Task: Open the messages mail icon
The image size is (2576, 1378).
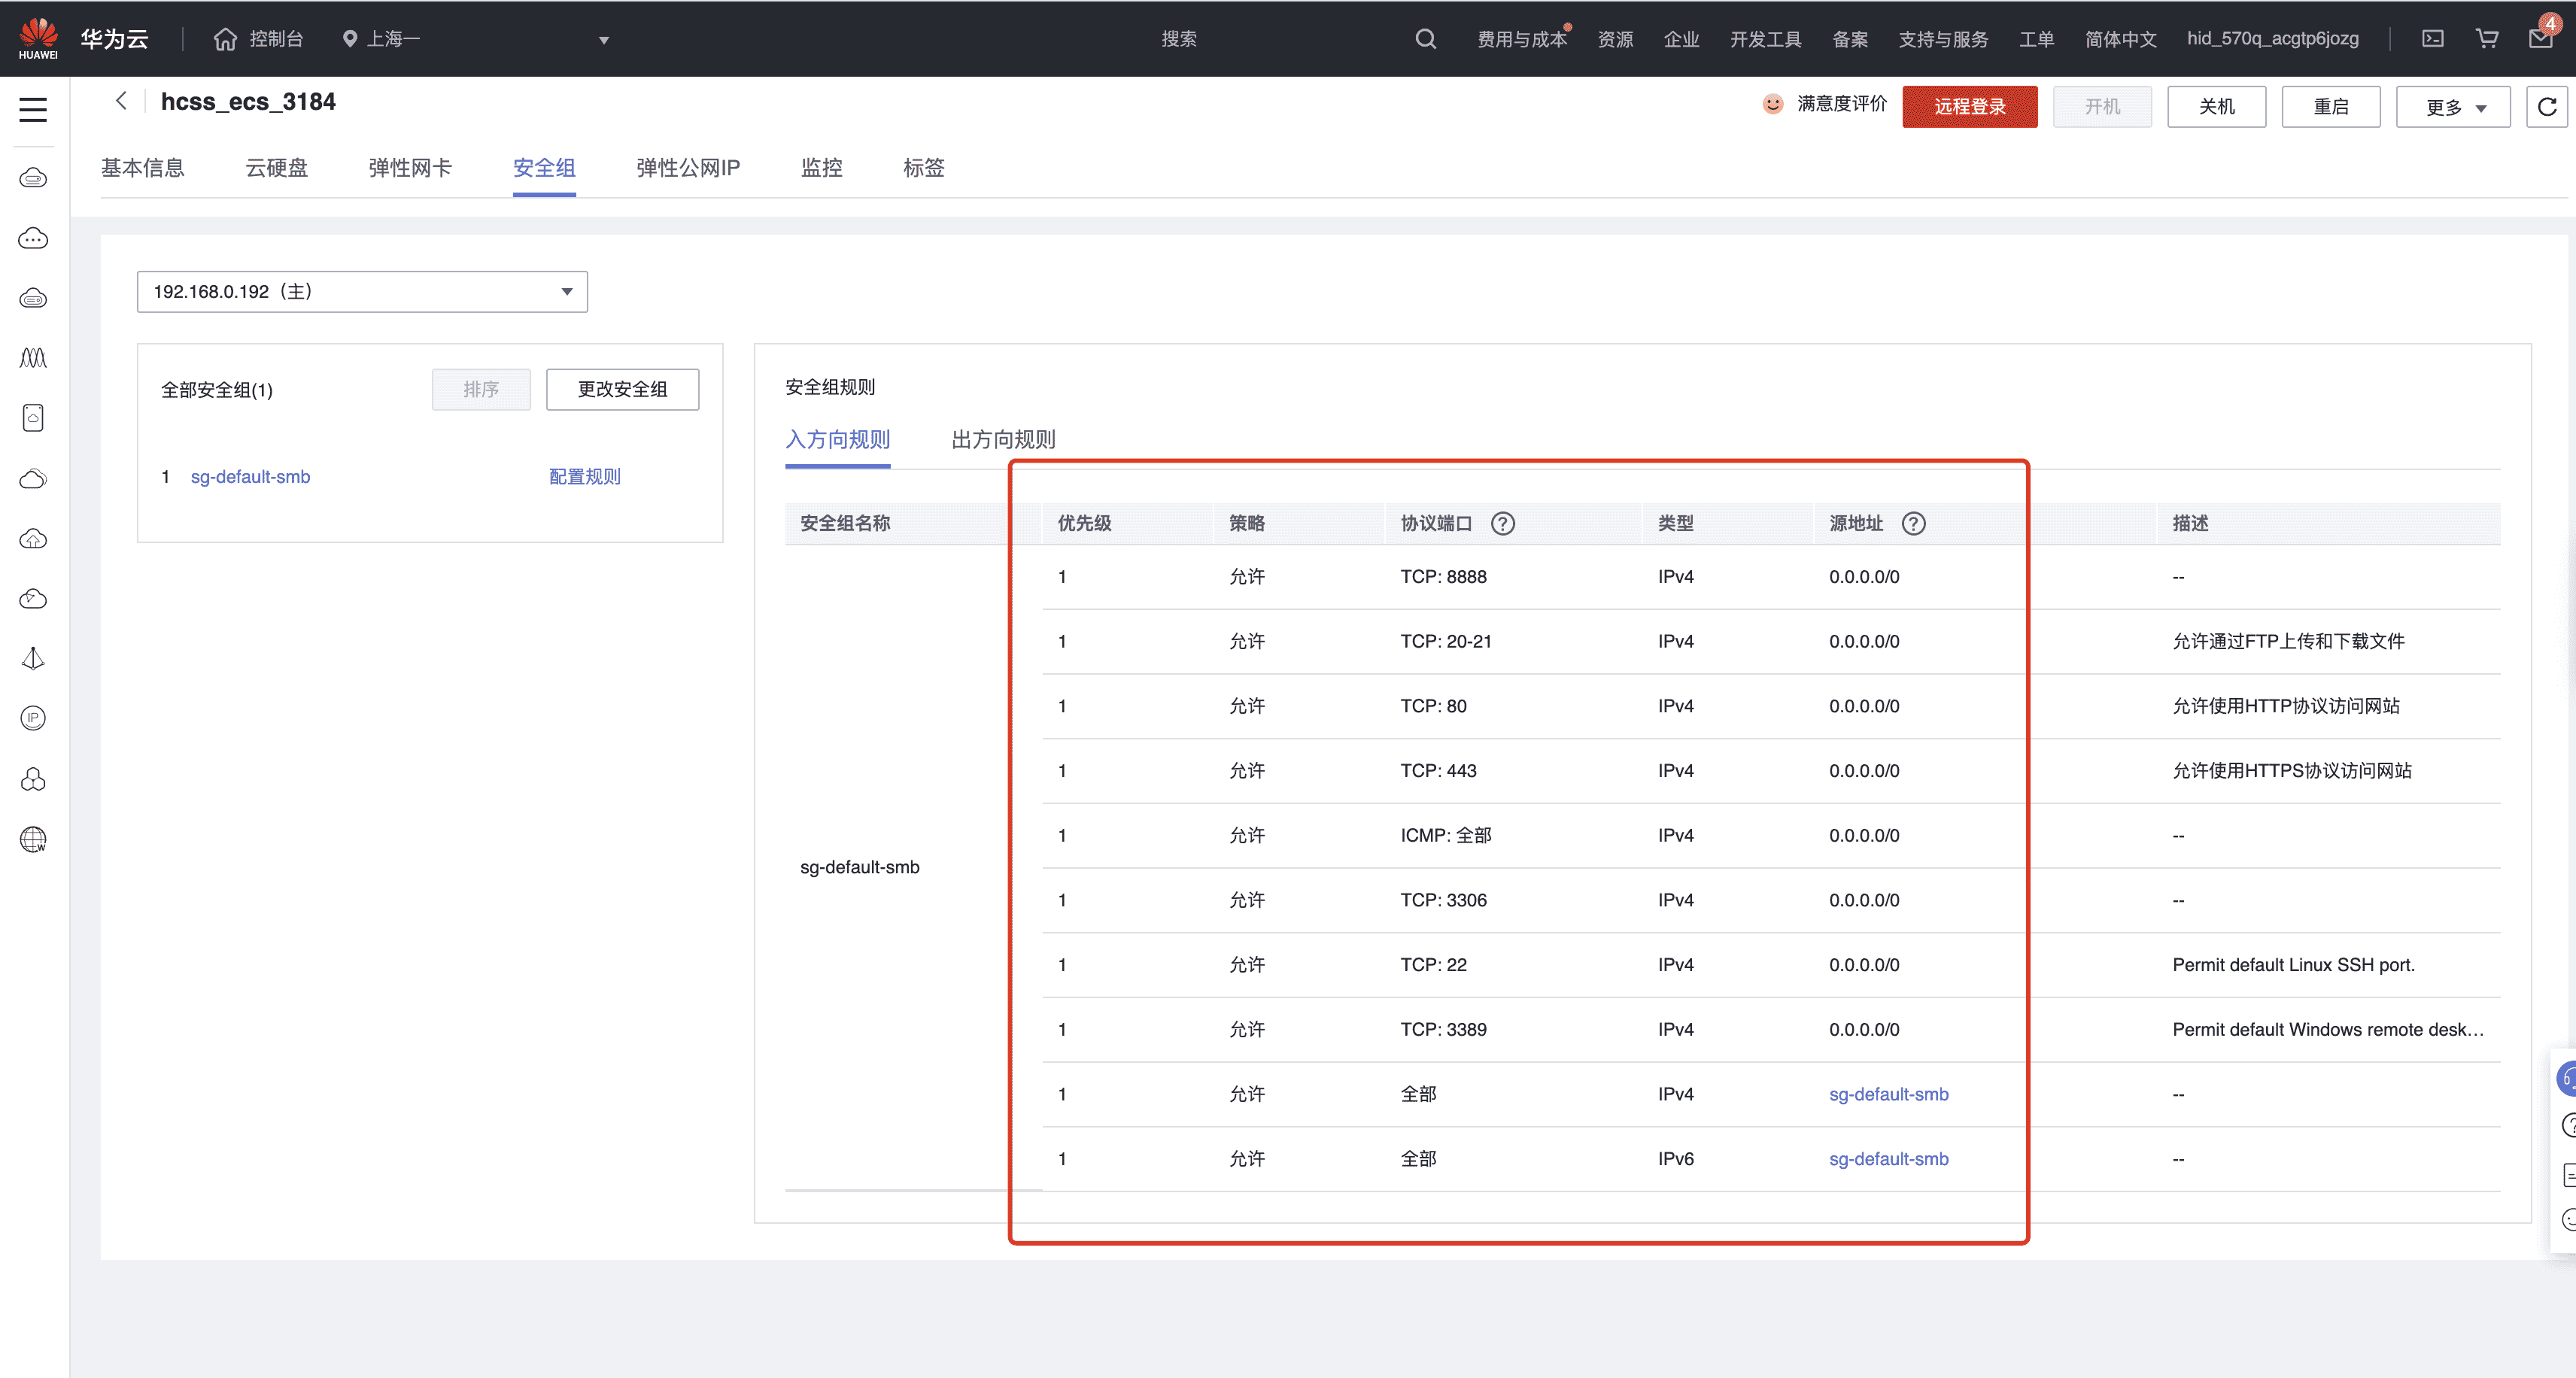Action: tap(2540, 39)
